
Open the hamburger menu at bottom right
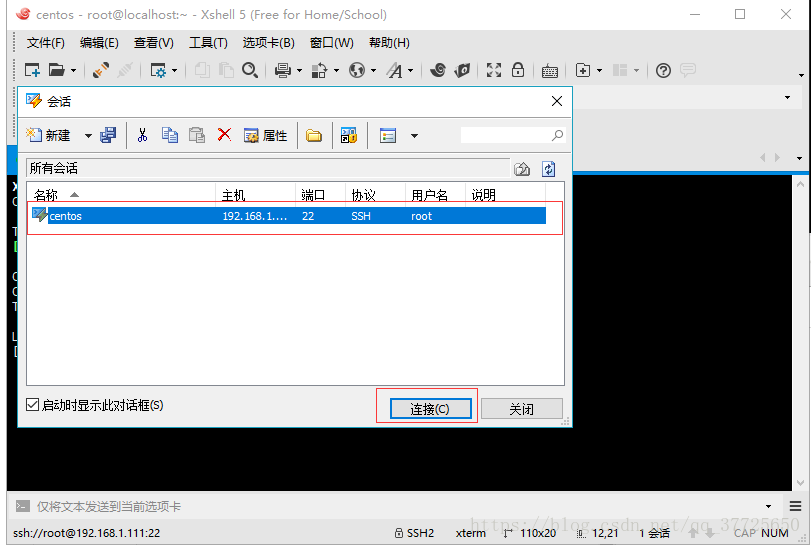coord(795,506)
